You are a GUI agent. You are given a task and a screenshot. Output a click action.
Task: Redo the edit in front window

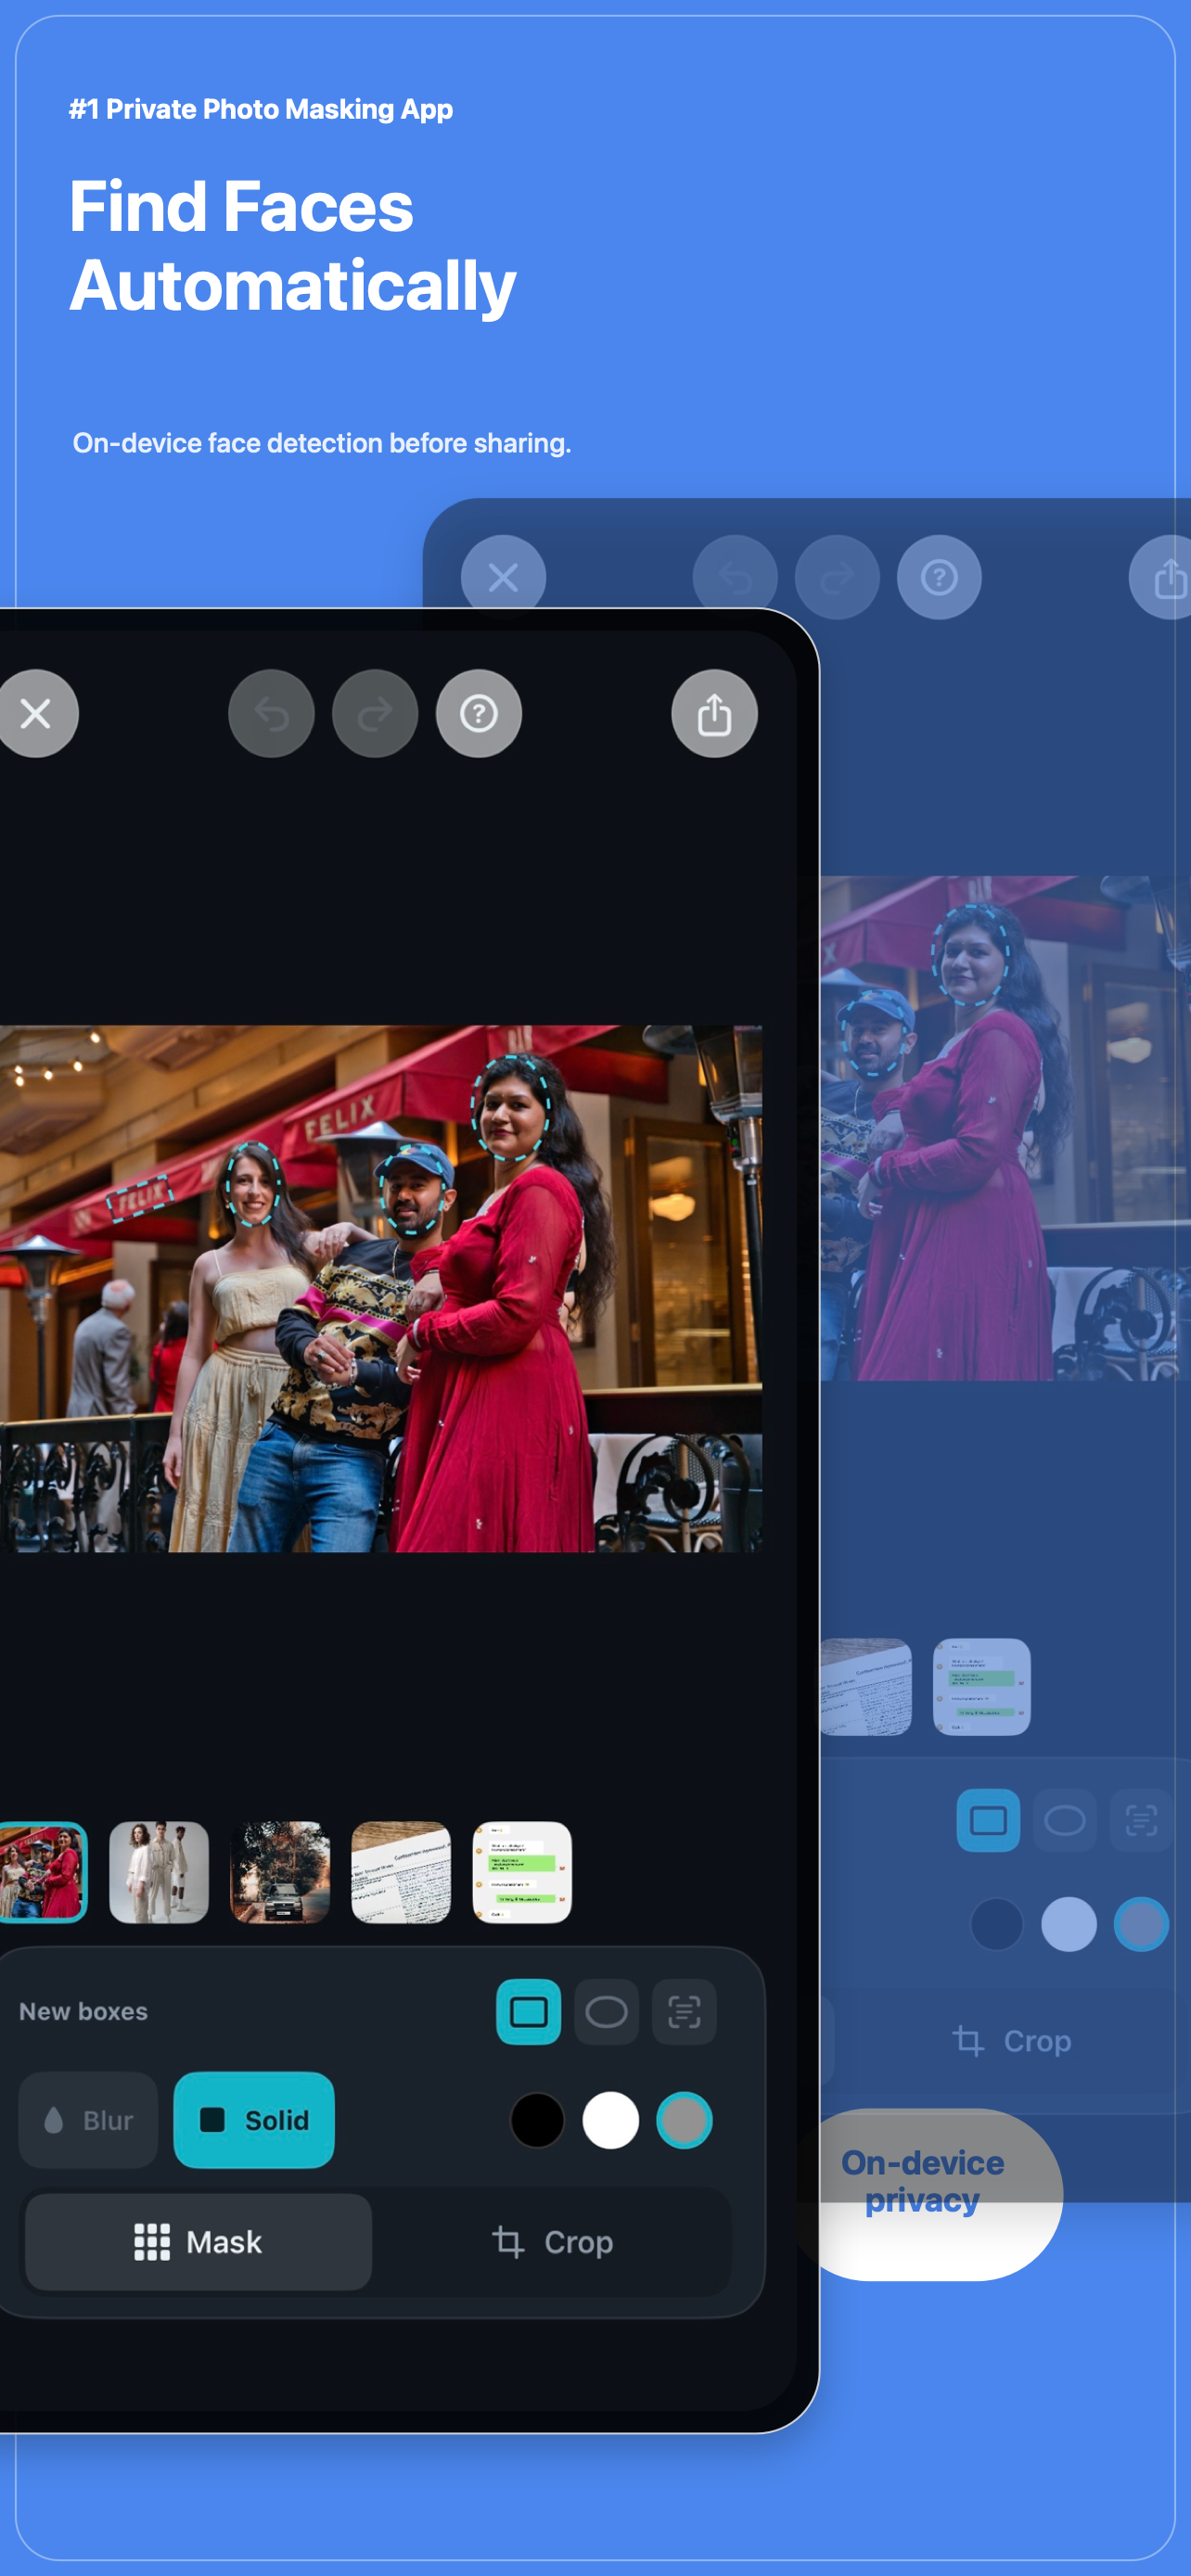[375, 713]
